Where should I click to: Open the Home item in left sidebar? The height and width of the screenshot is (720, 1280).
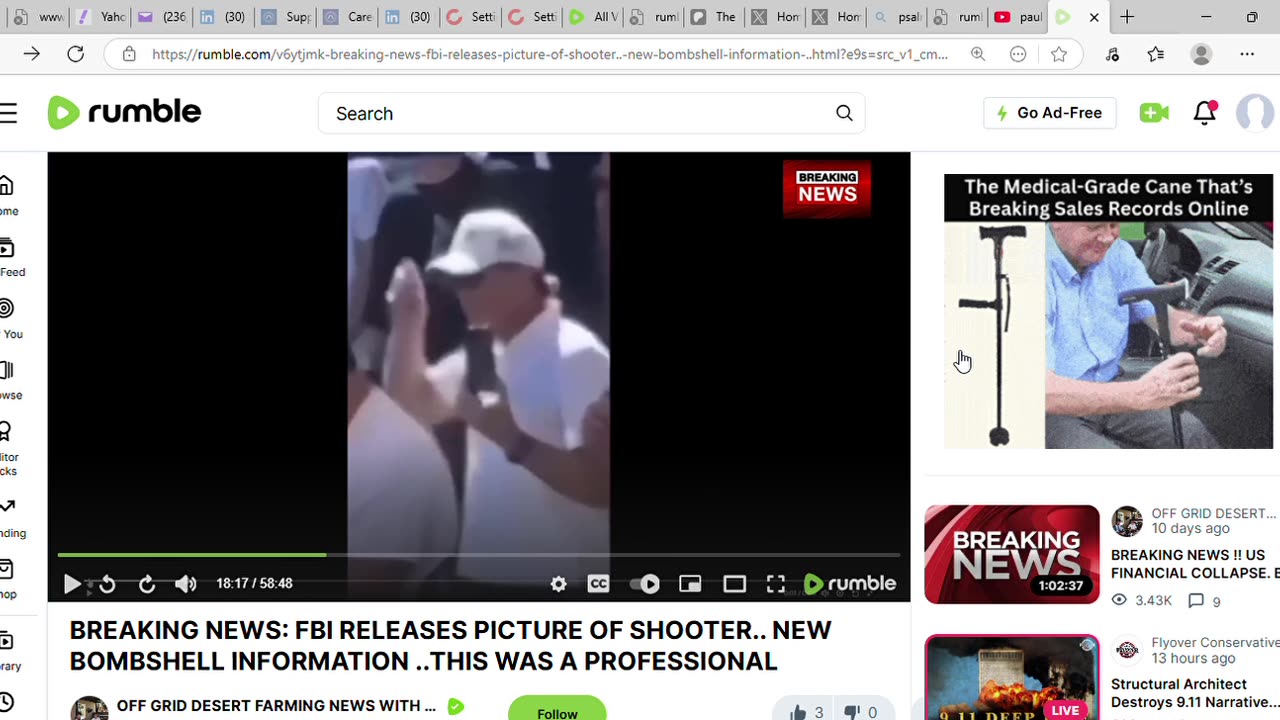tap(8, 196)
